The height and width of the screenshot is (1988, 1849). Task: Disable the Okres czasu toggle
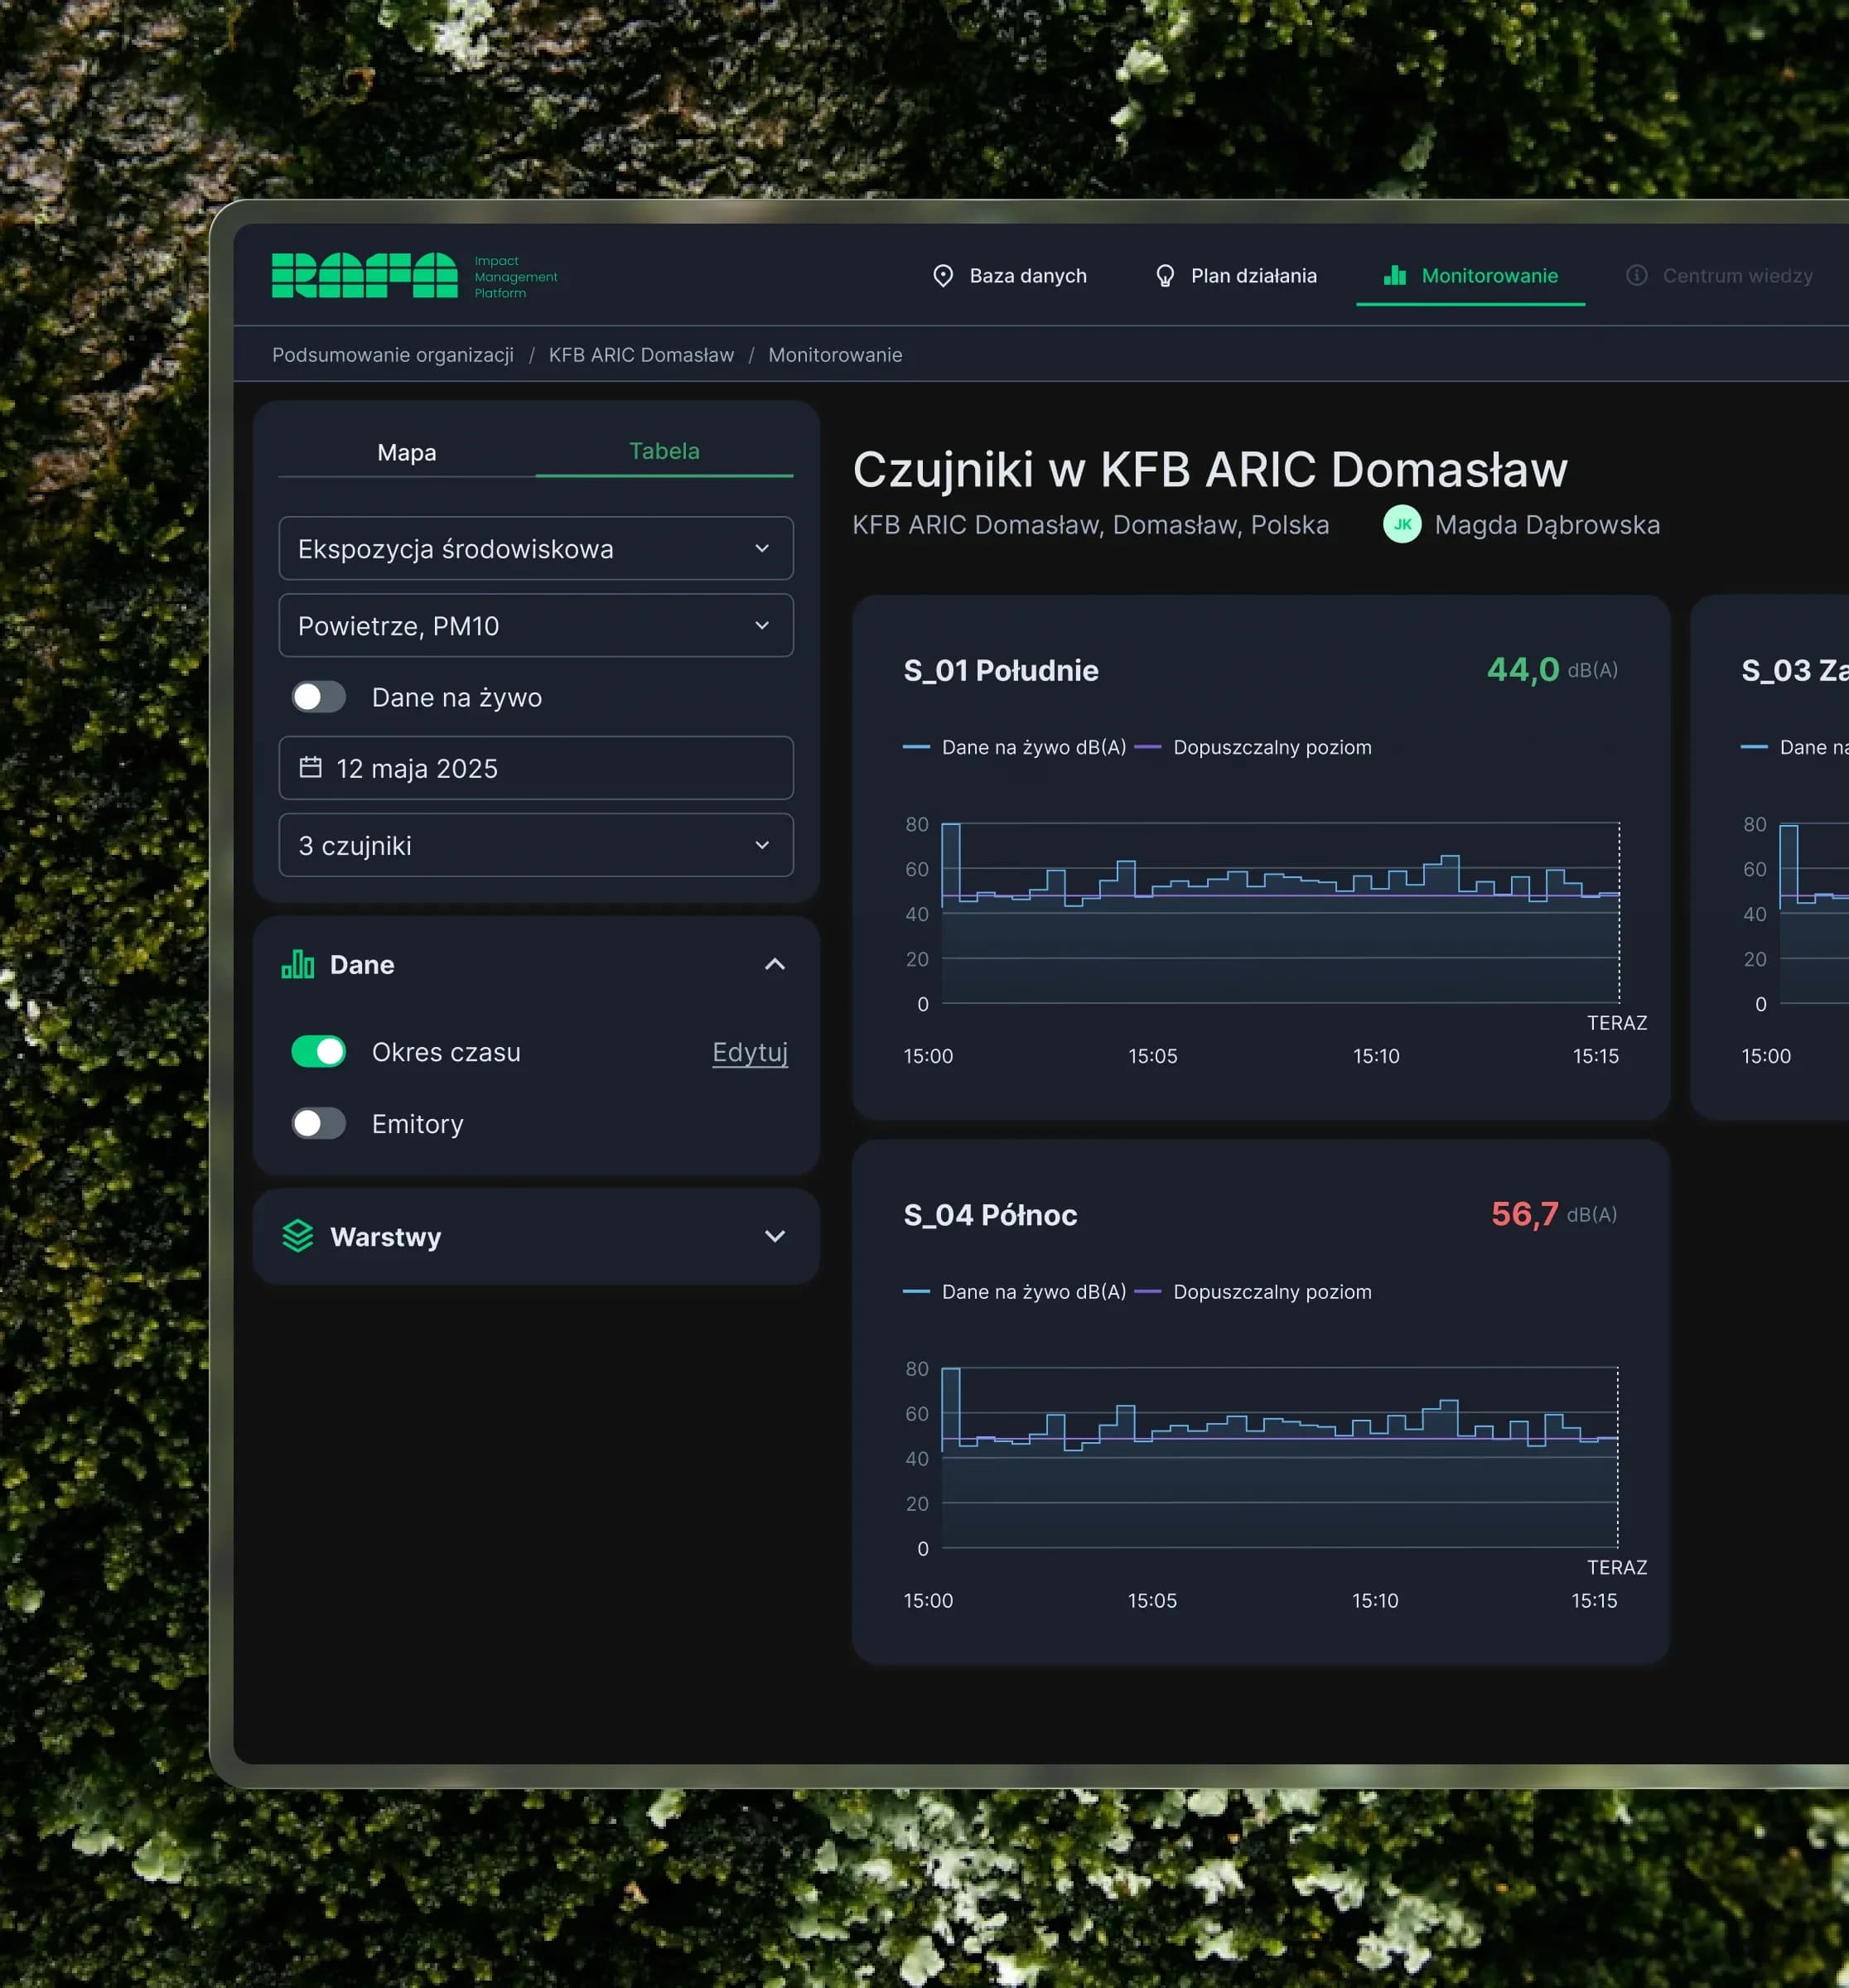click(x=318, y=1051)
